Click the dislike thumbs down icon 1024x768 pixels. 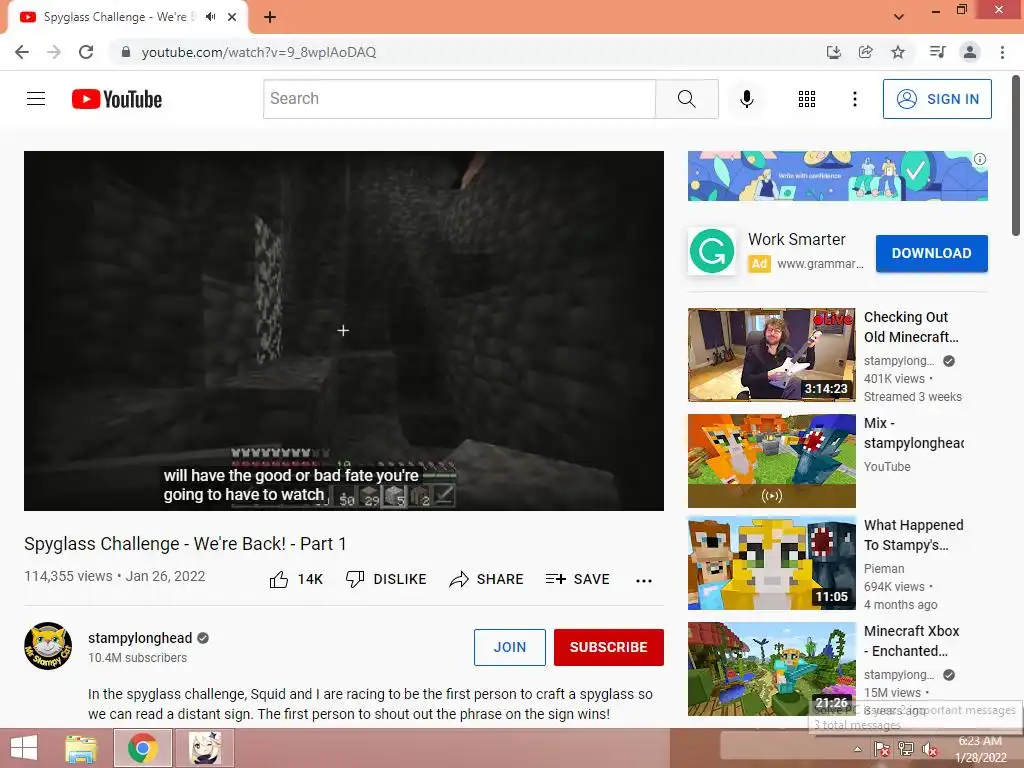coord(355,579)
